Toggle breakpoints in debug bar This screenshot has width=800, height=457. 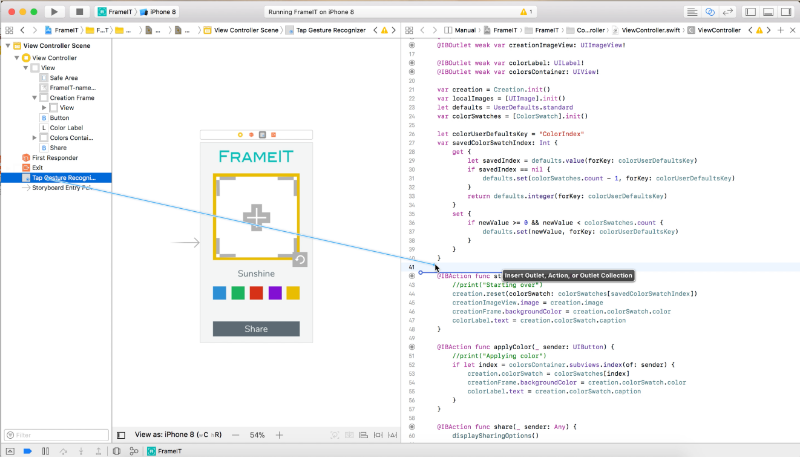click(x=28, y=451)
